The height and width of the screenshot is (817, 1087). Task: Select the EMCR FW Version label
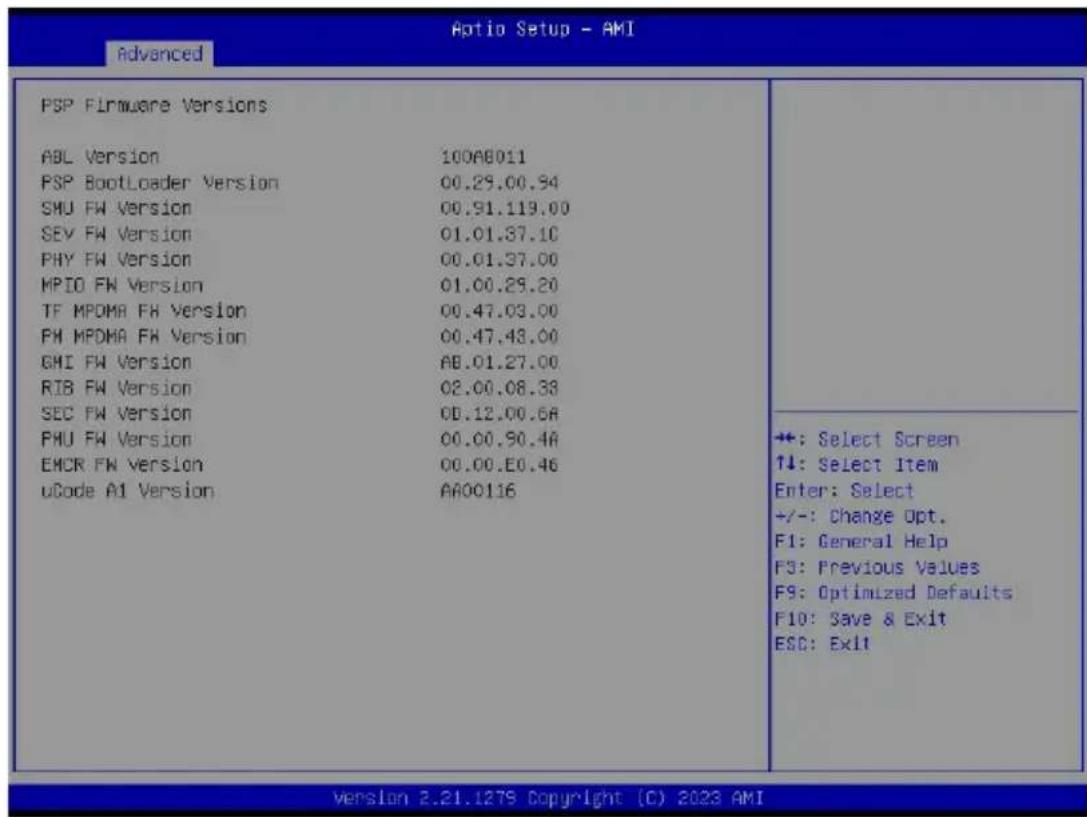coord(121,465)
